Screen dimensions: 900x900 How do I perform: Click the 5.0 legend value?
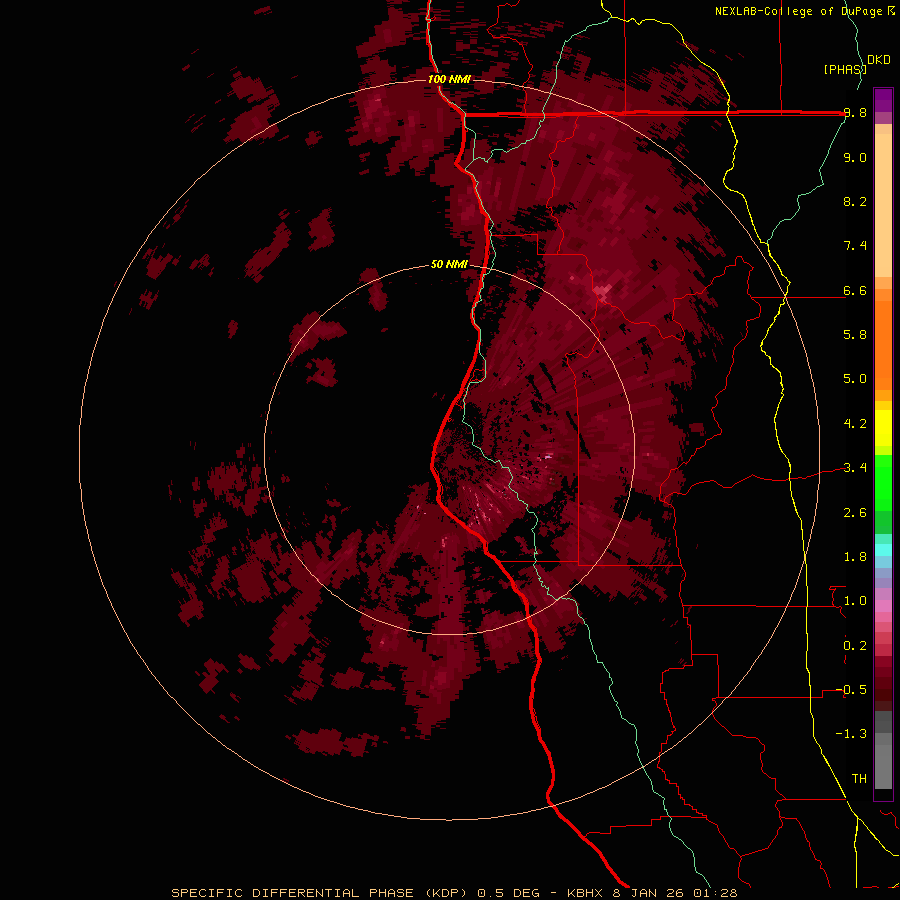[855, 379]
